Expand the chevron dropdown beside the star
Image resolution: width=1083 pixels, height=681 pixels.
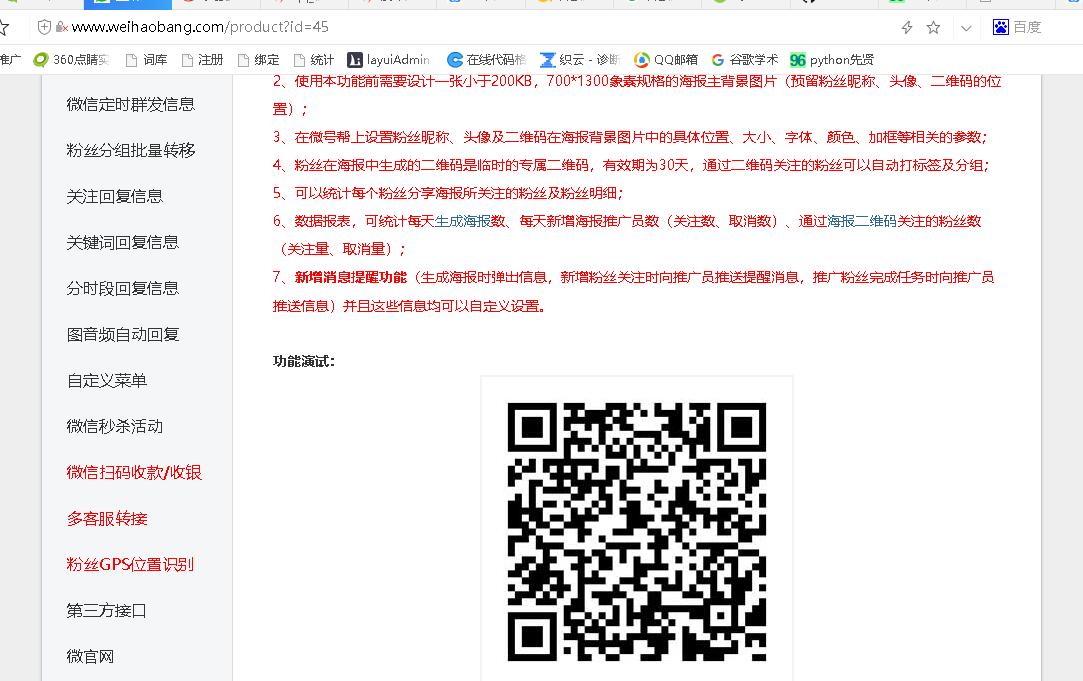[965, 29]
